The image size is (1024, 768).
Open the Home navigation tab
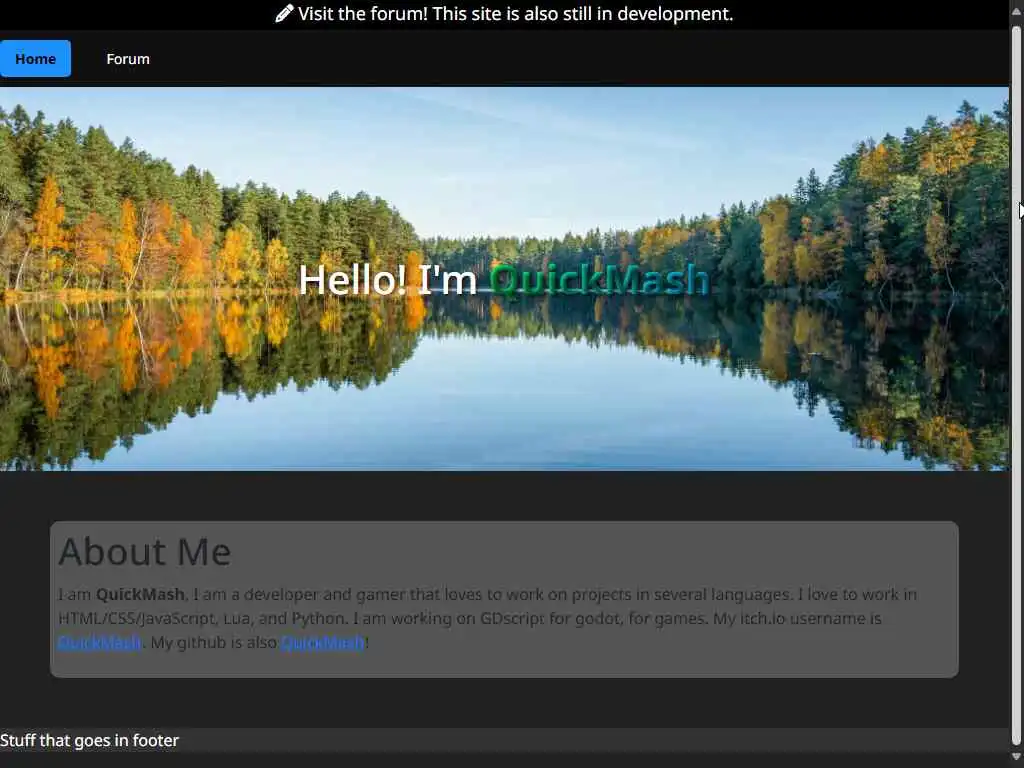pyautogui.click(x=35, y=59)
